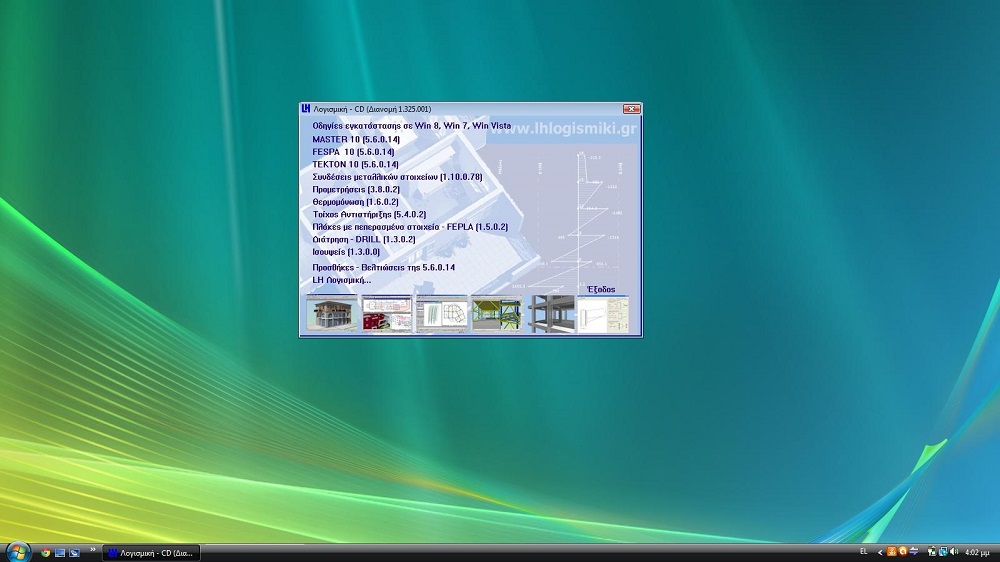Viewport: 1000px width, 562px height.
Task: Click the colored steel structure thumbnail
Action: 496,314
